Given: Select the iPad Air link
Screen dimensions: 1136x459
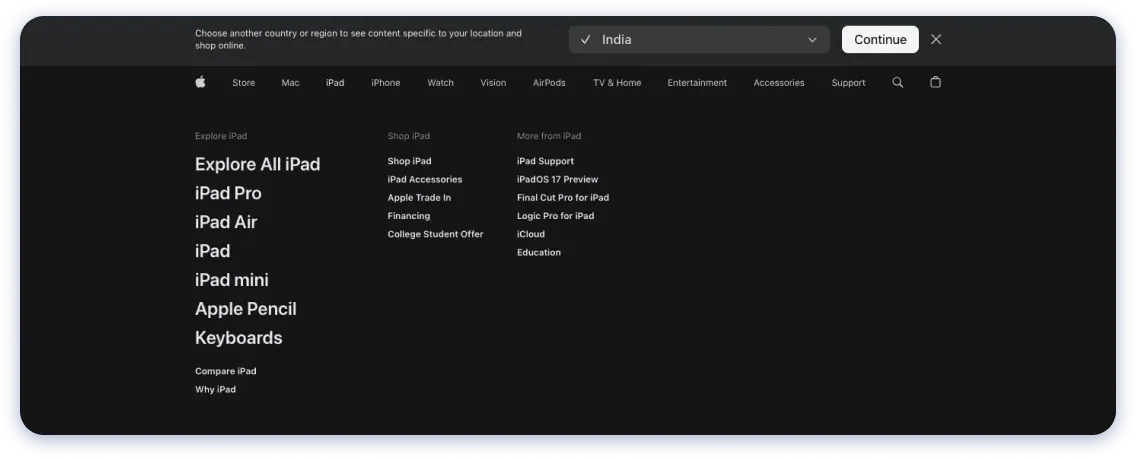Looking at the screenshot, I should tap(226, 222).
